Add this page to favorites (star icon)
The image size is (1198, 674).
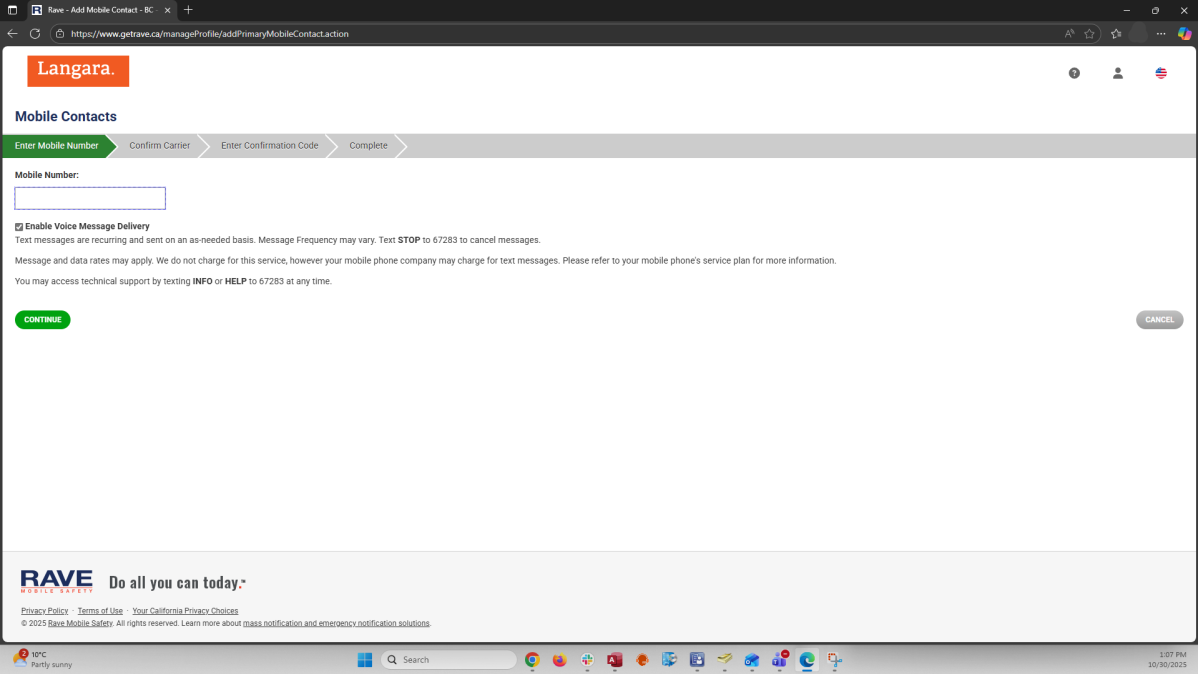(1090, 33)
